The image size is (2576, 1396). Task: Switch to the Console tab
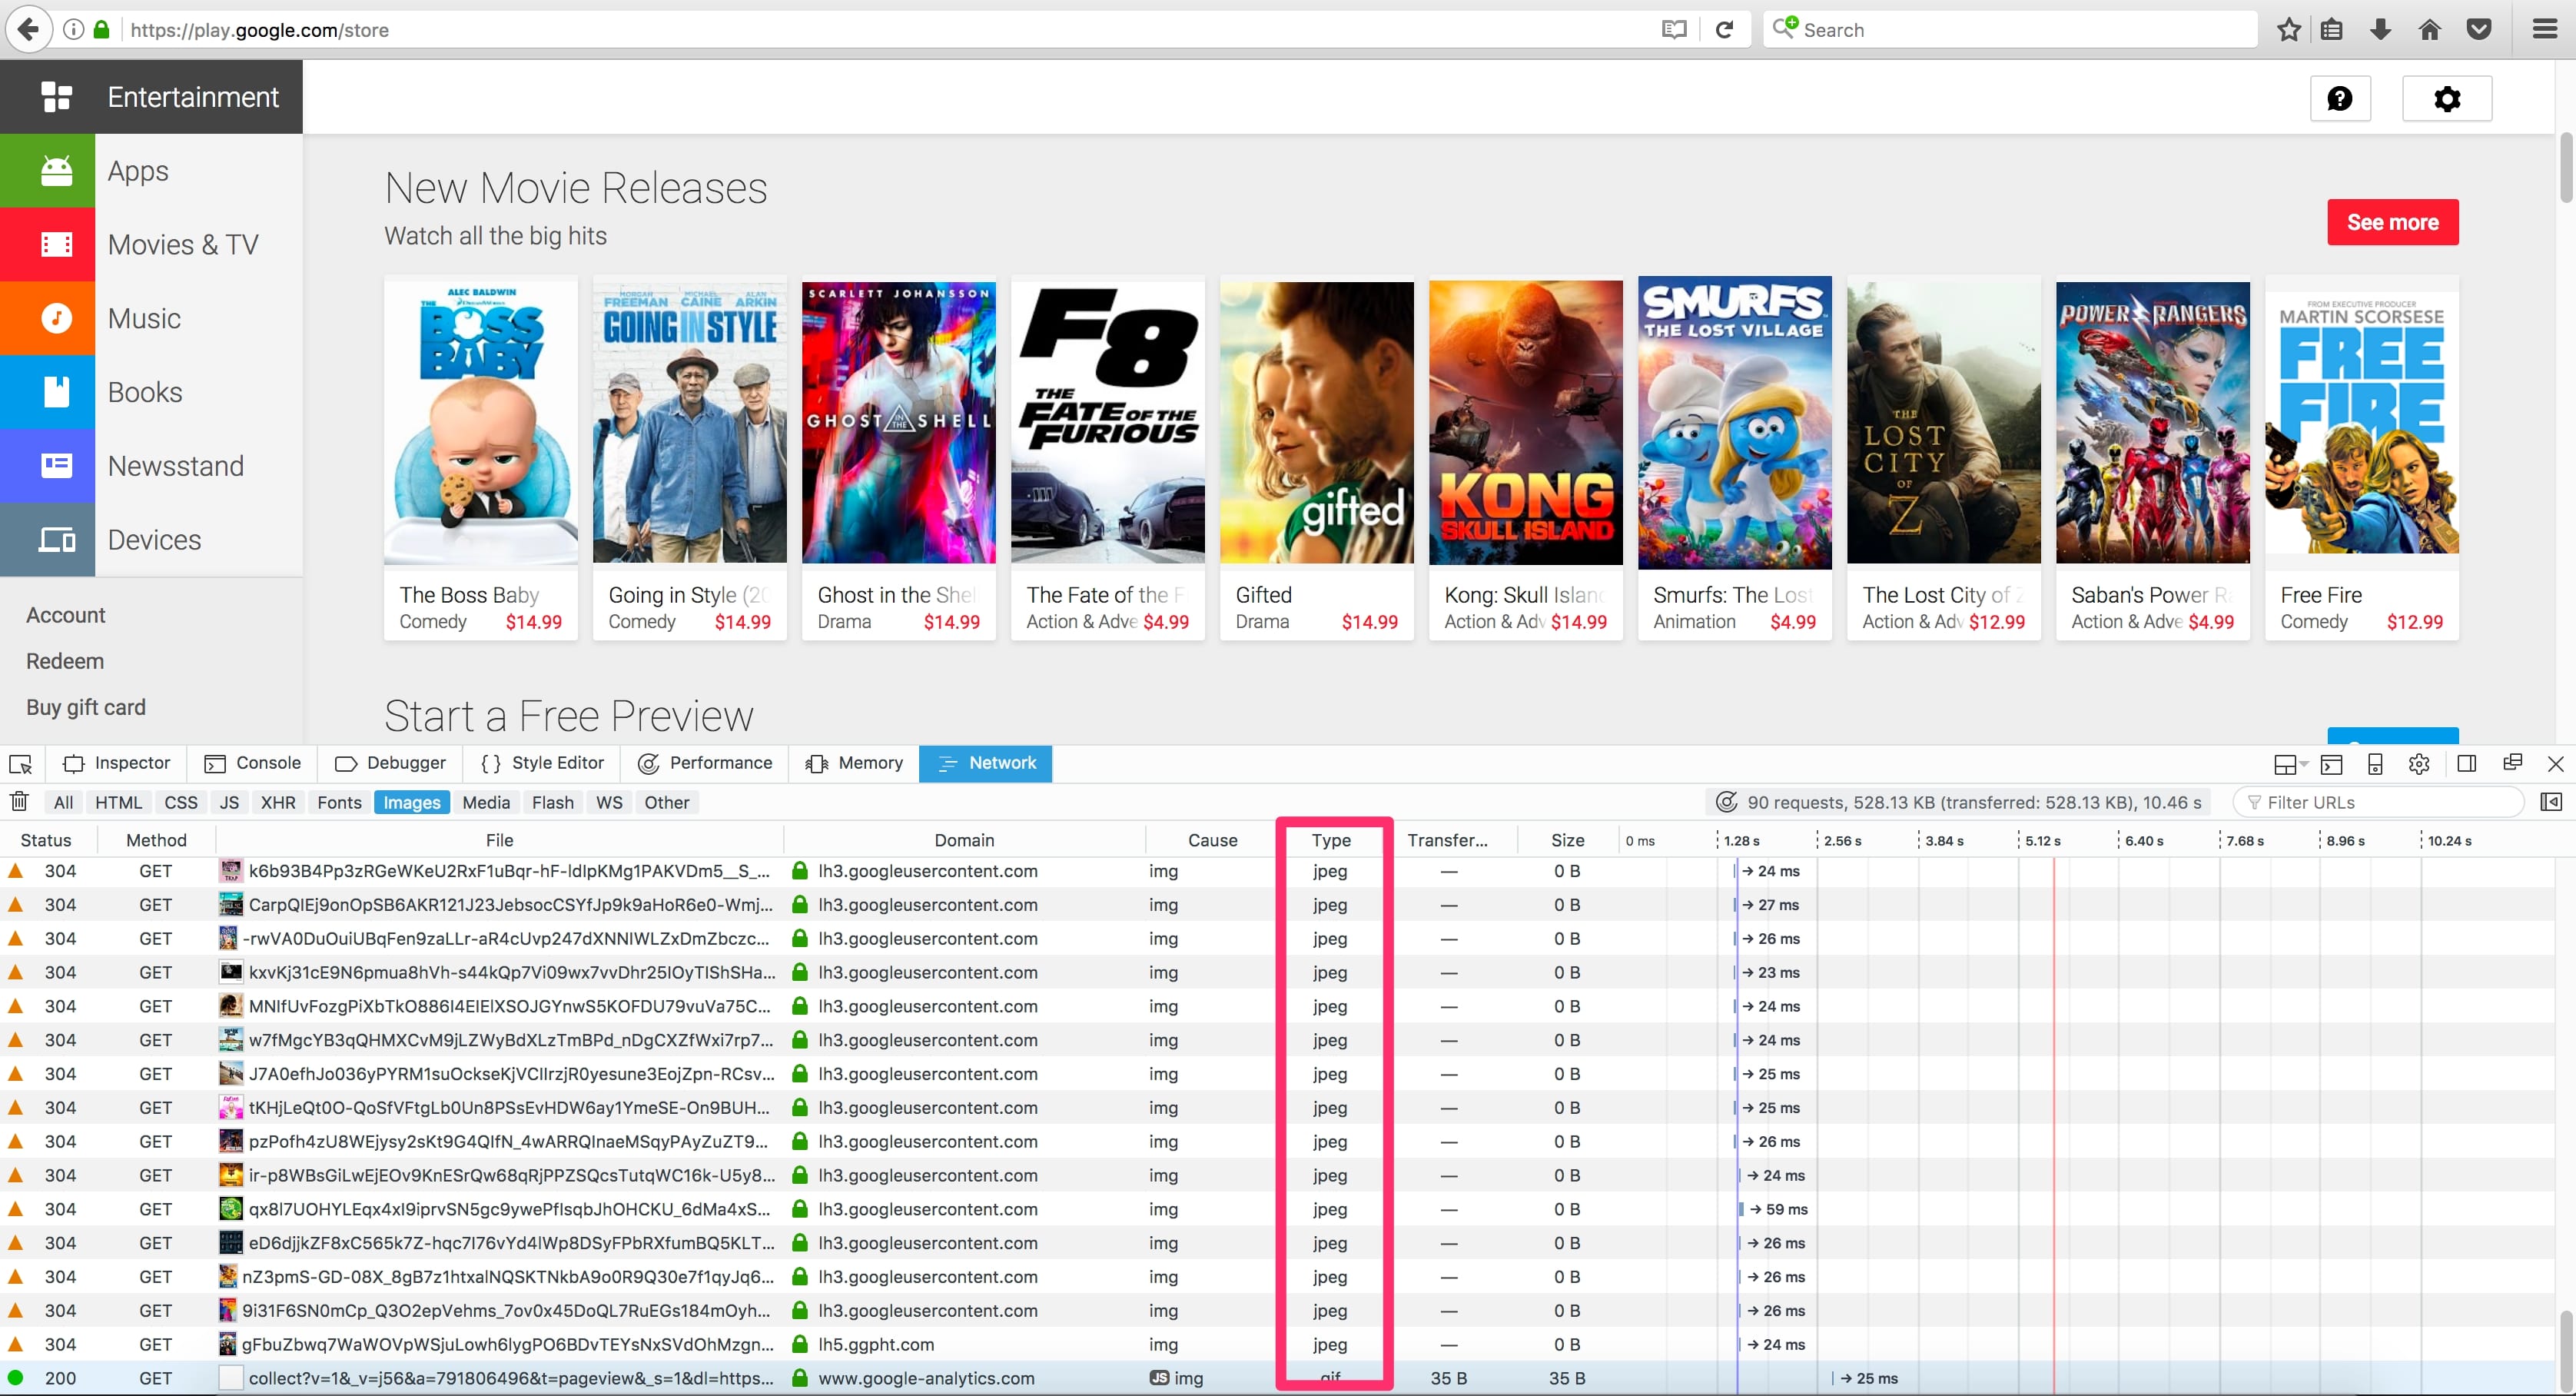tap(253, 763)
